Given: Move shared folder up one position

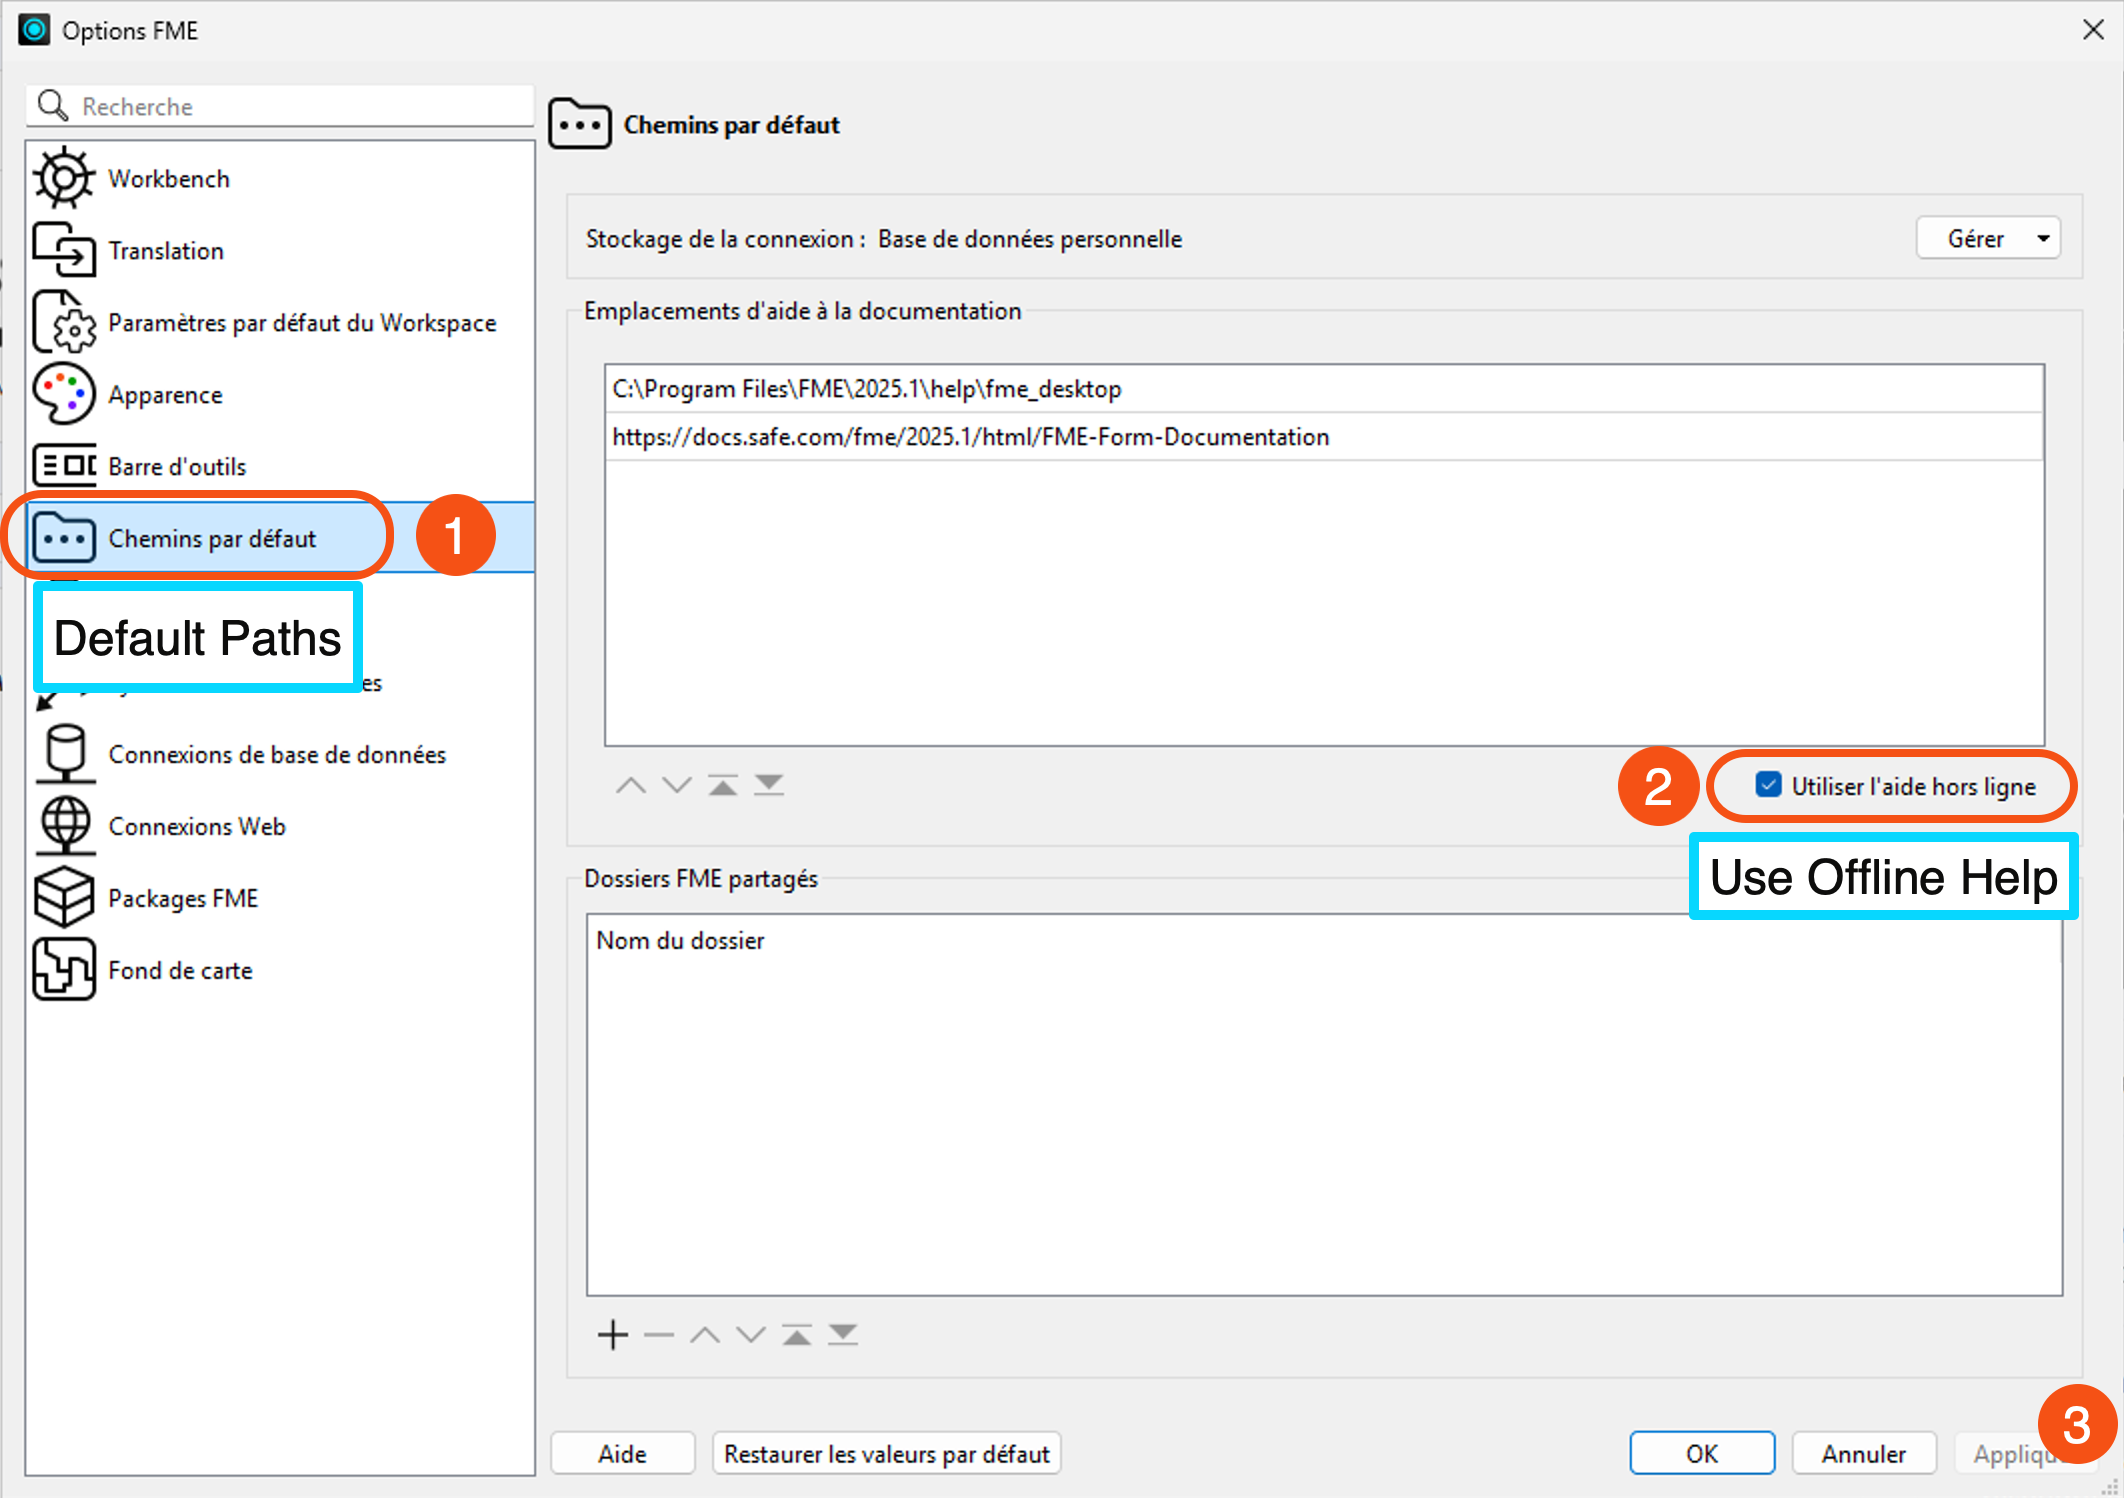Looking at the screenshot, I should click(705, 1335).
